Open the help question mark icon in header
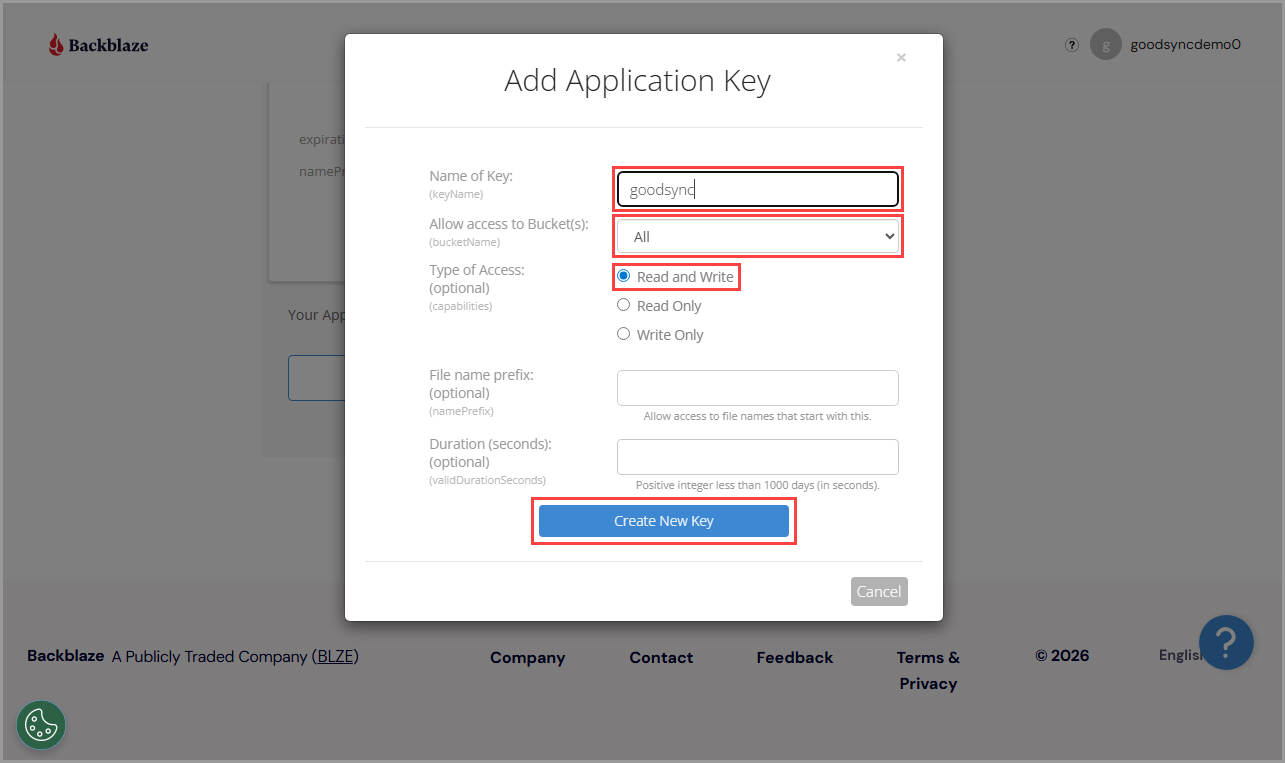Image resolution: width=1285 pixels, height=763 pixels. coord(1072,44)
